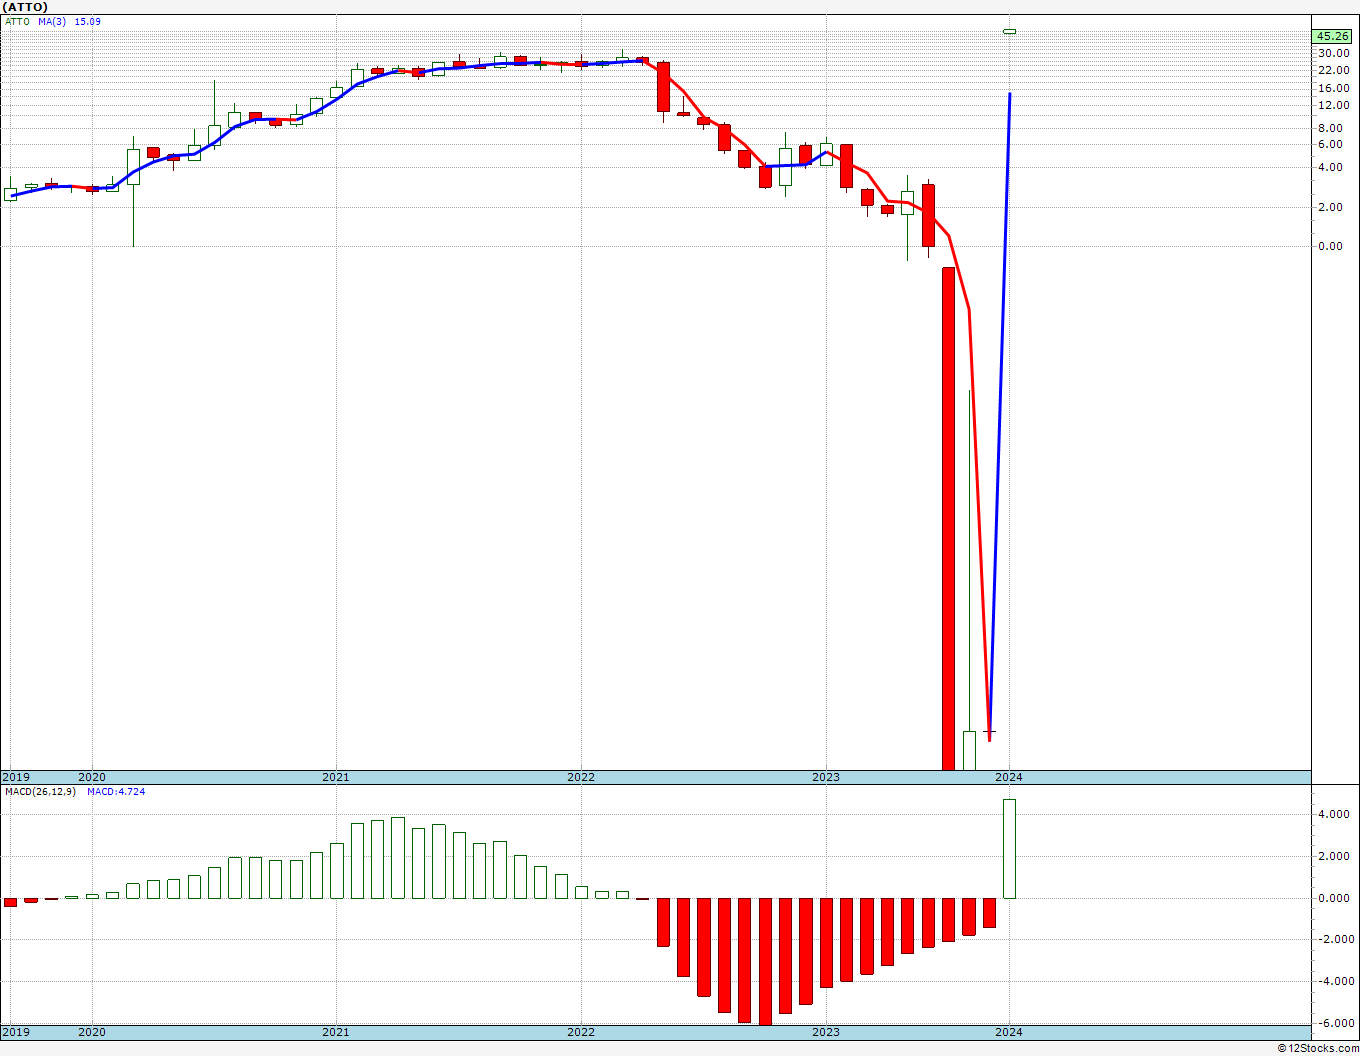Select the green "ATTO" series legend label
Screen dimensions: 1360x1056
(16, 21)
